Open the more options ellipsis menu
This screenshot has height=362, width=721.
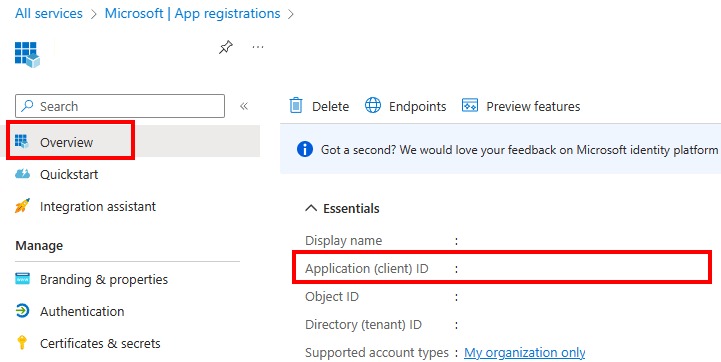(258, 47)
